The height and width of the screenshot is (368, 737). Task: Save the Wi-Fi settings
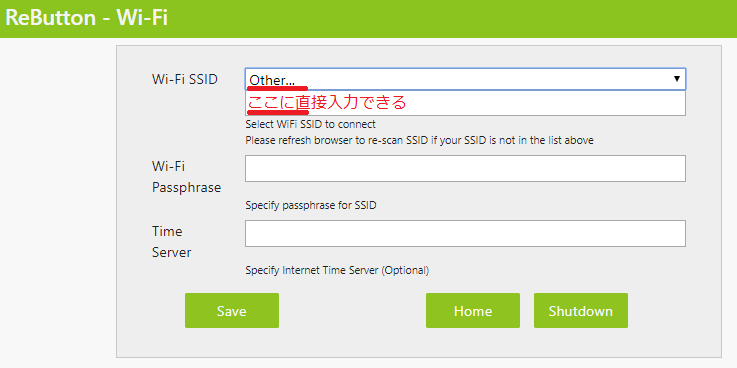click(232, 311)
